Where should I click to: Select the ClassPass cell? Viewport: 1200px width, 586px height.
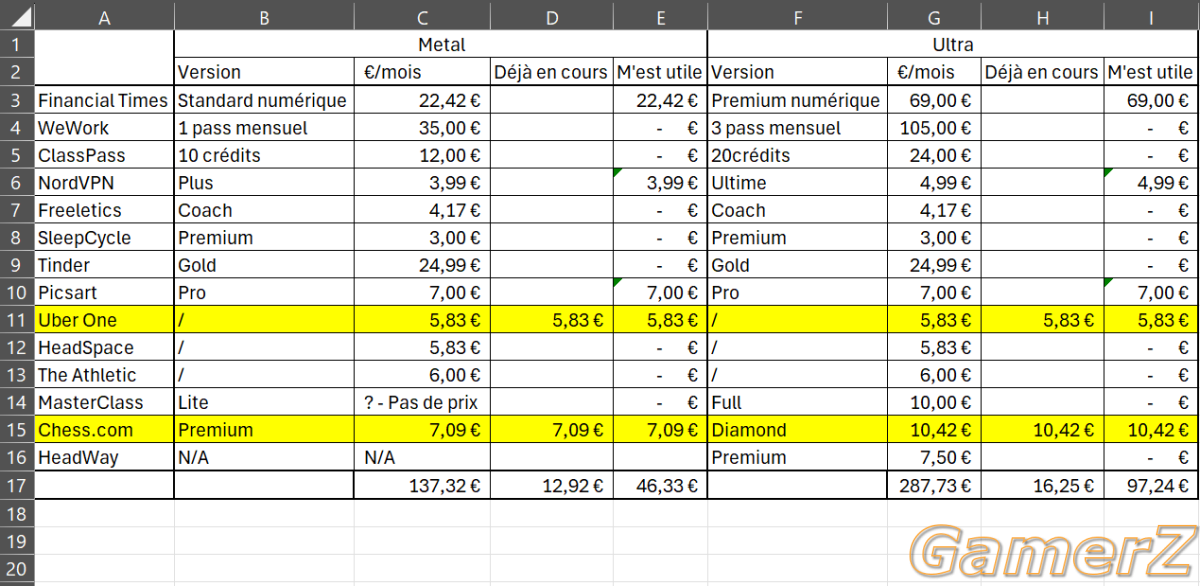click(x=104, y=155)
